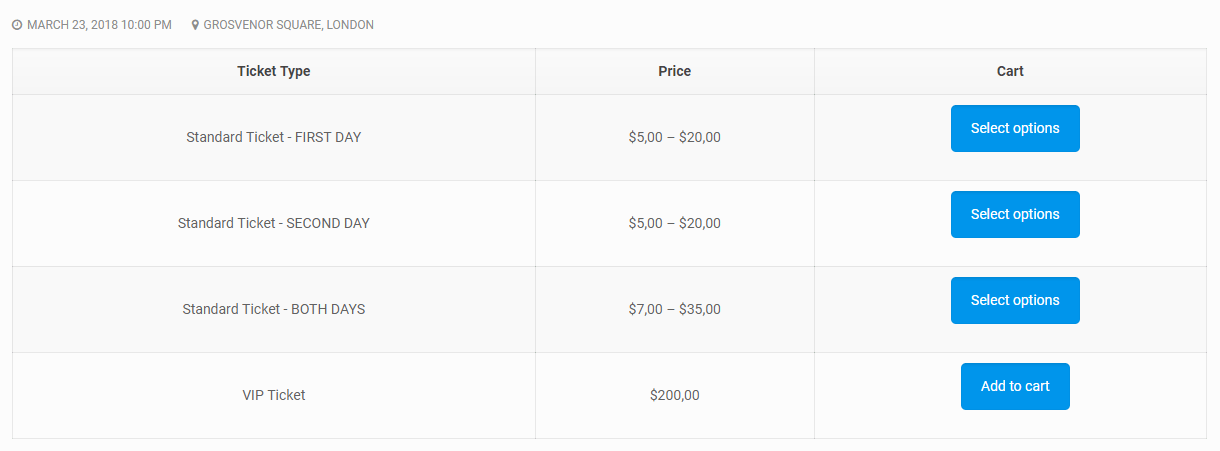The width and height of the screenshot is (1220, 451).
Task: Select options for SECOND DAY ticket
Action: point(1014,214)
